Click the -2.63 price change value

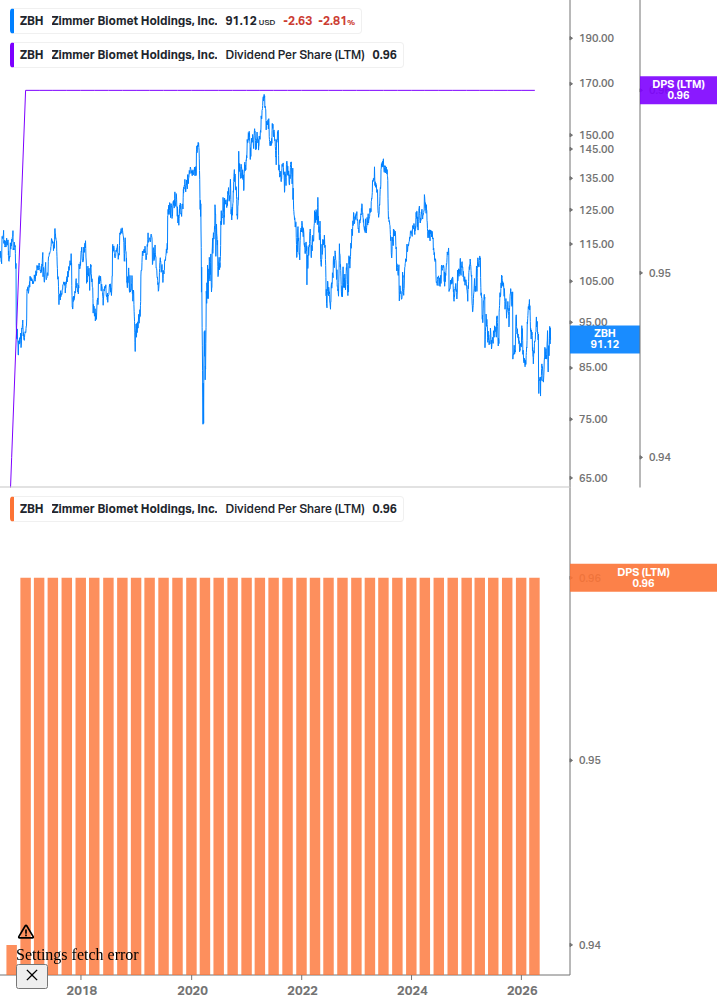(x=298, y=21)
